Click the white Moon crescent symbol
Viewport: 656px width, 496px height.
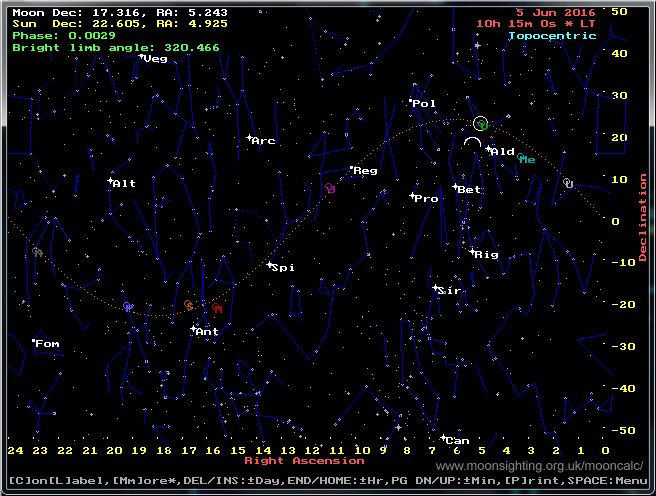pos(472,144)
